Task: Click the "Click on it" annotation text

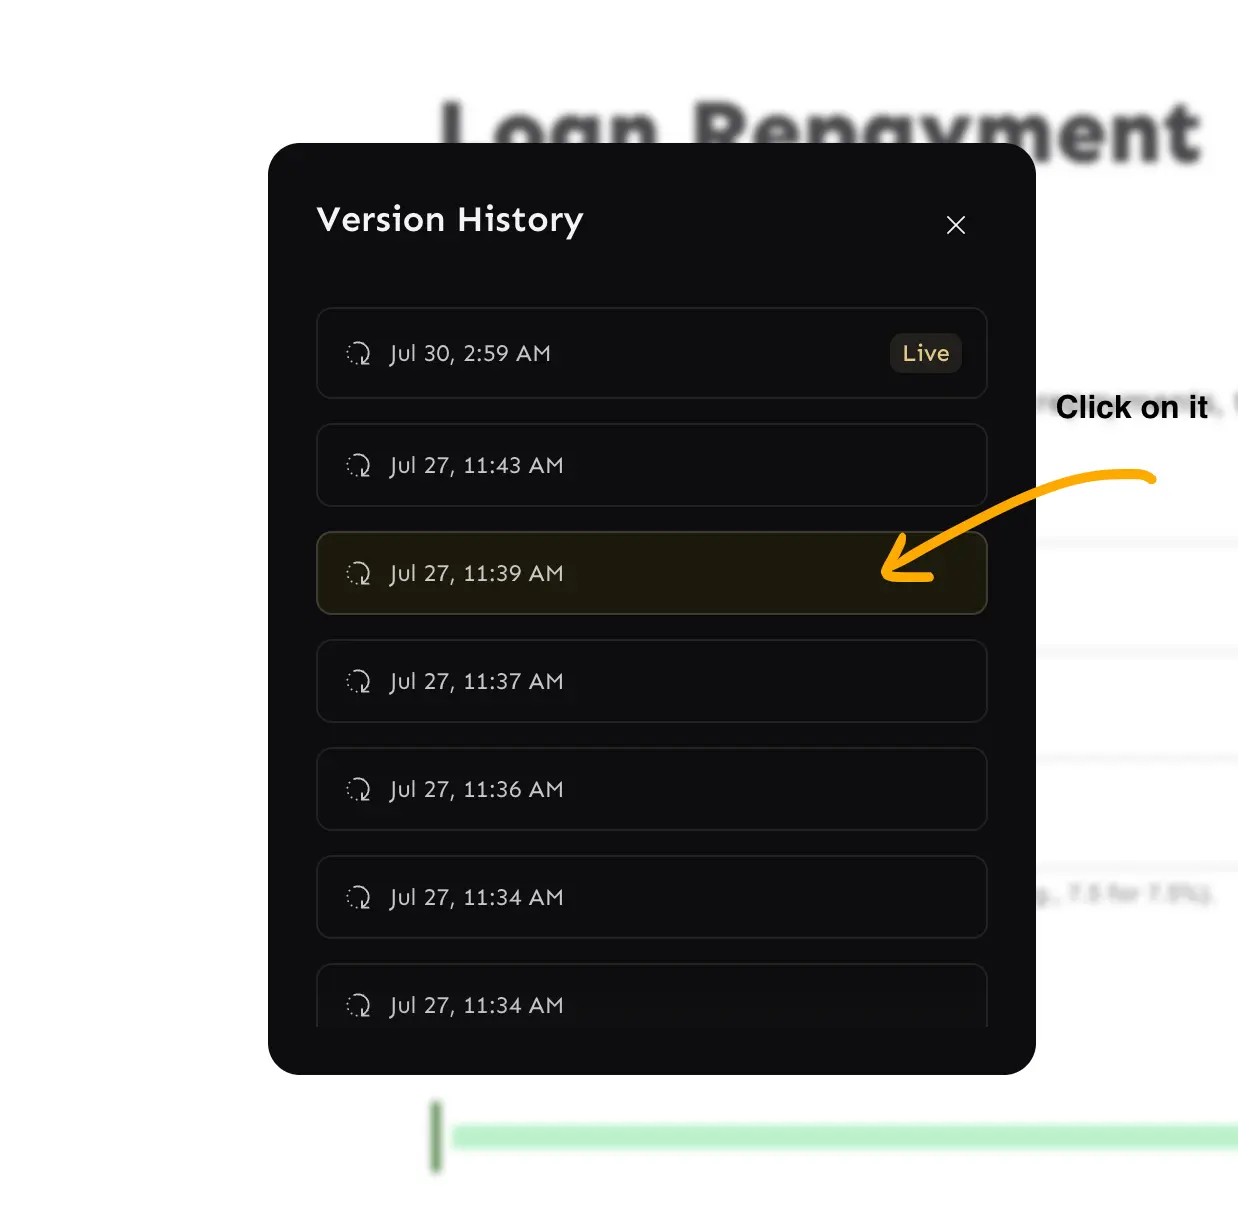Action: click(1132, 407)
